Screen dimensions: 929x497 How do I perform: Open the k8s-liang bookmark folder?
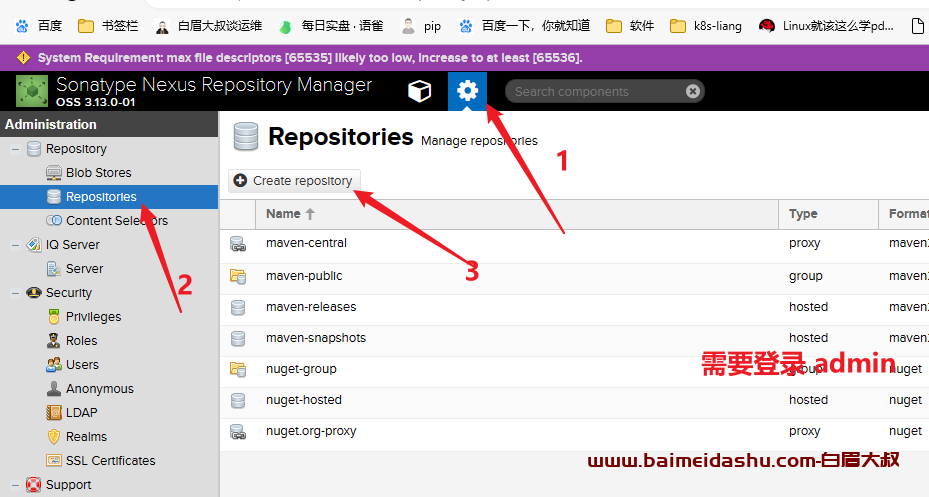(706, 26)
